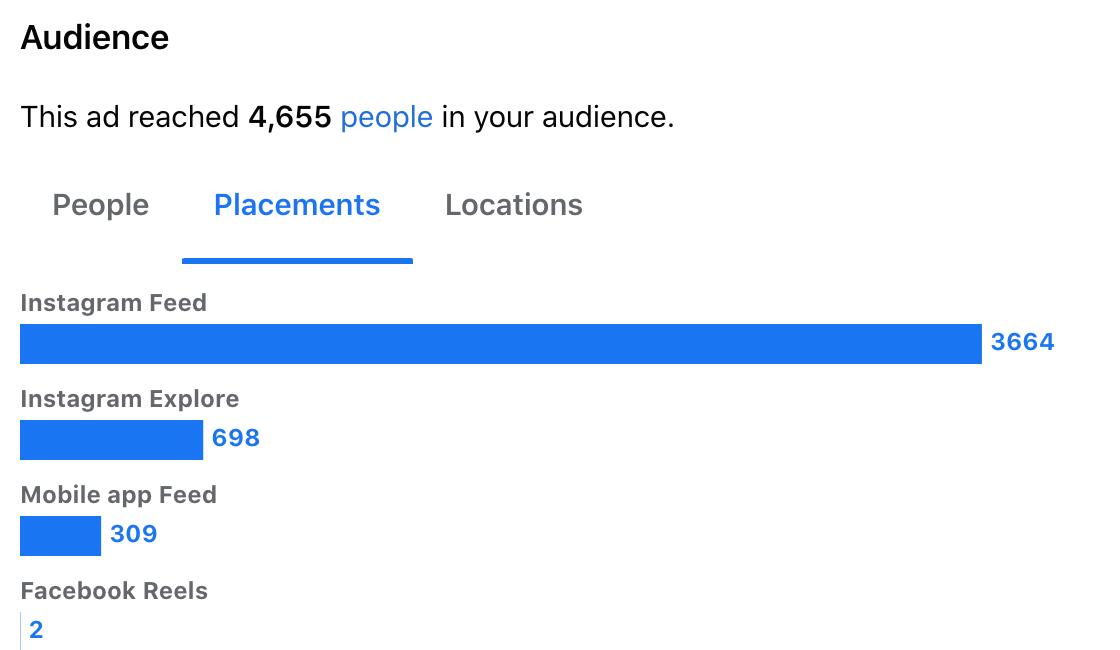This screenshot has height=650, width=1120.
Task: Click the 698 value label
Action: 236,438
